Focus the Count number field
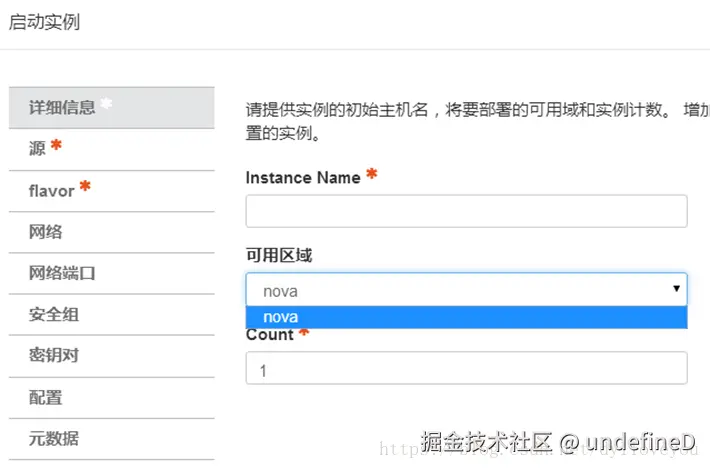Viewport: 710px width, 469px height. click(x=466, y=369)
